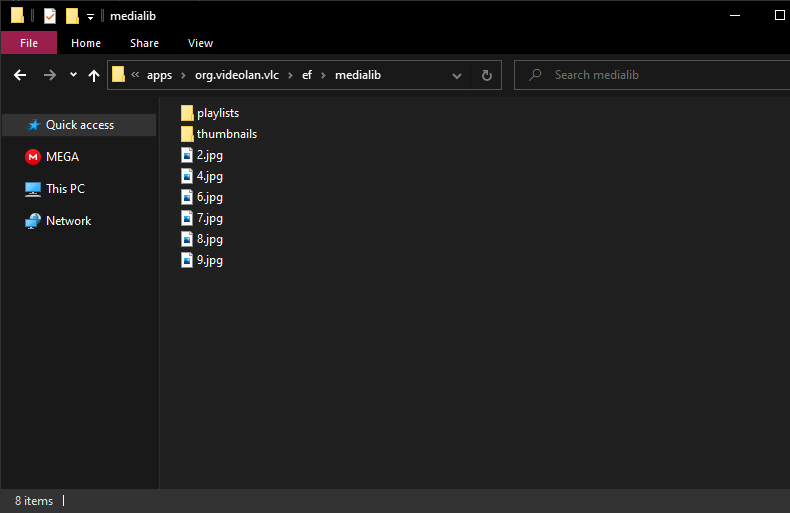
Task: Refresh the current folder view
Action: click(487, 75)
